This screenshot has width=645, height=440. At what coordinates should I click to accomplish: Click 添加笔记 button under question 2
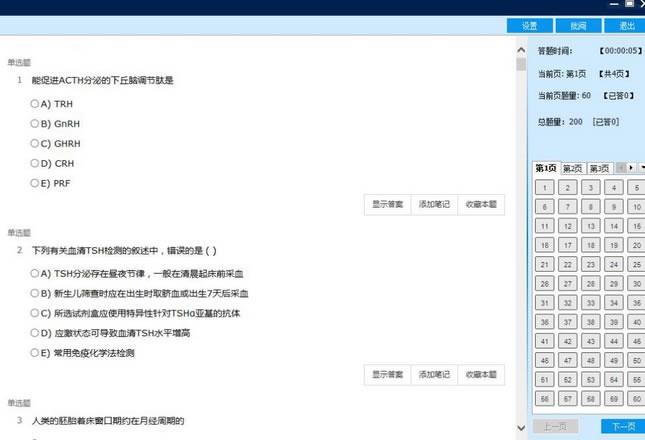point(434,374)
